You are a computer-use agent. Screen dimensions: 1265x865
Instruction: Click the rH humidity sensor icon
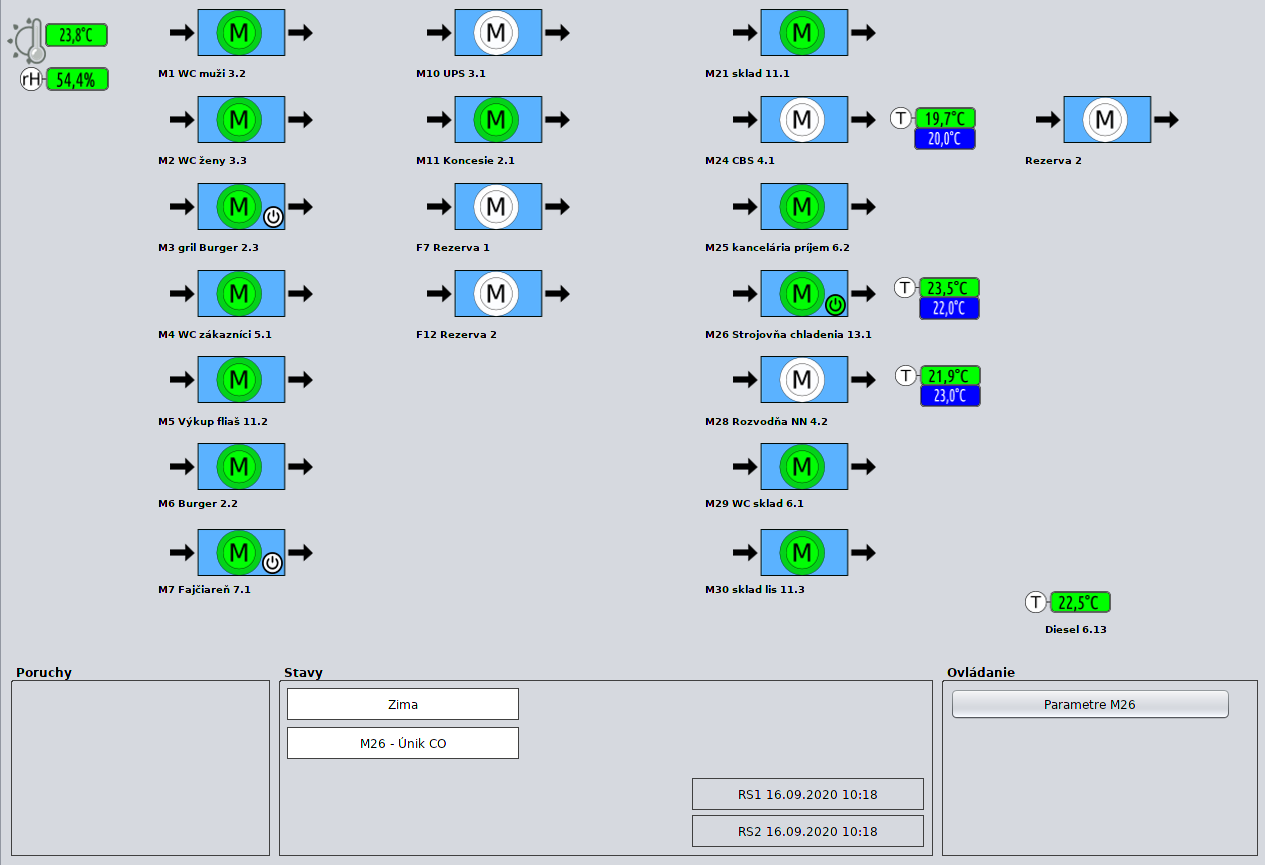pos(33,80)
